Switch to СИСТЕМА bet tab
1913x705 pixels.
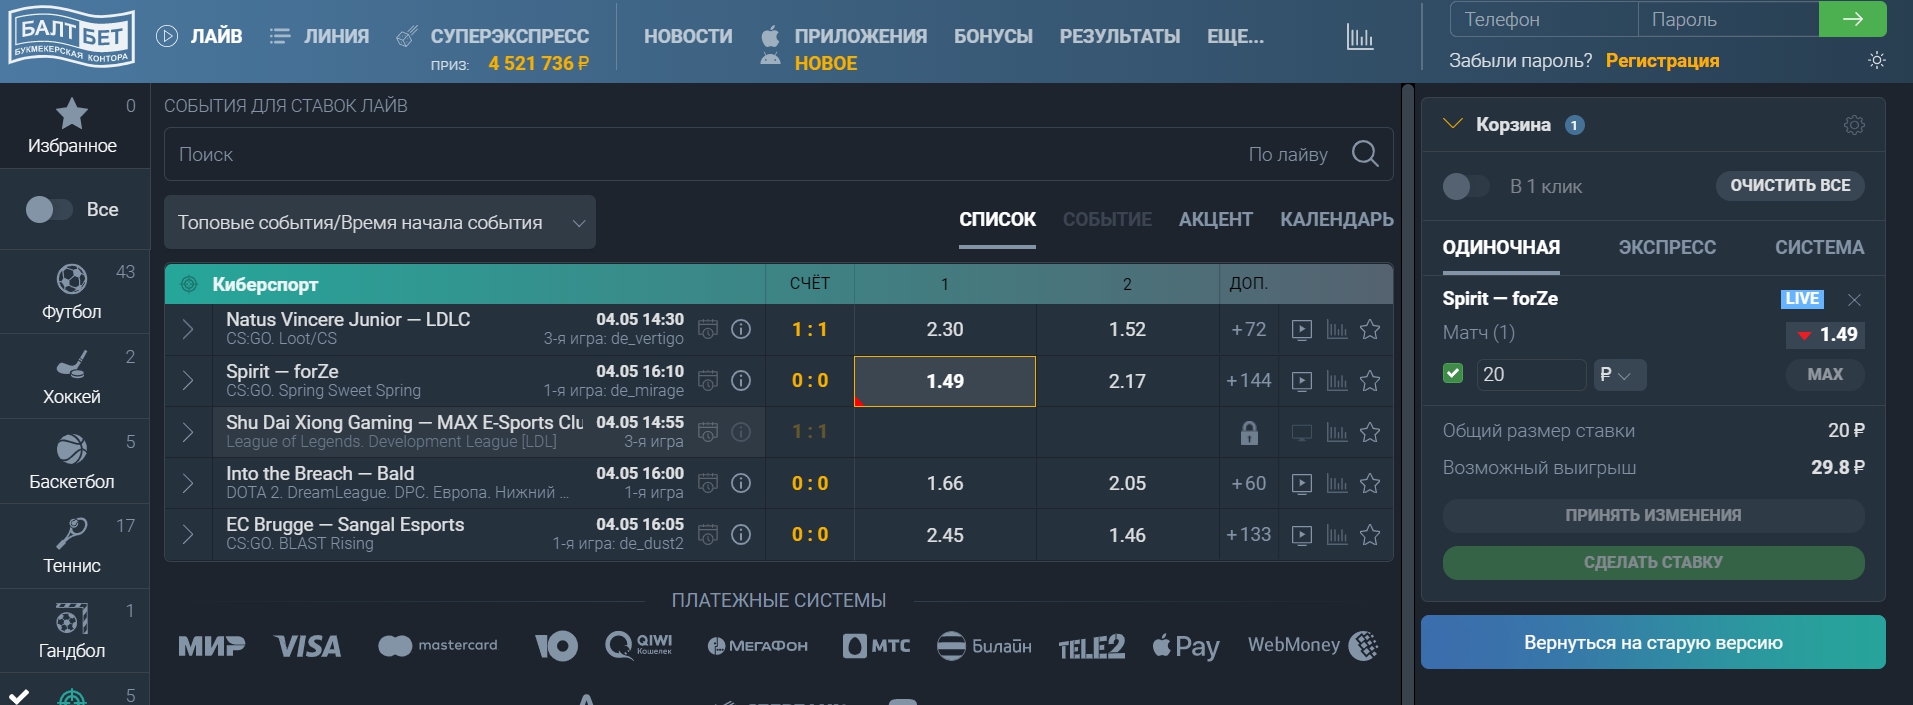[x=1819, y=247]
